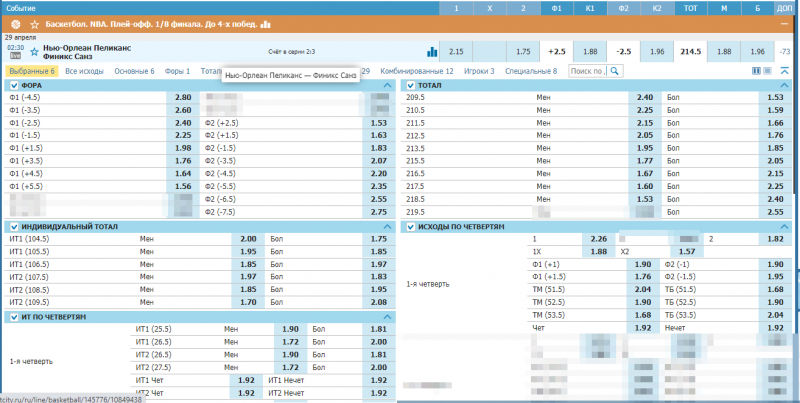800x403 pixels.
Task: Switch to single-column layout view icon
Action: pyautogui.click(x=769, y=71)
